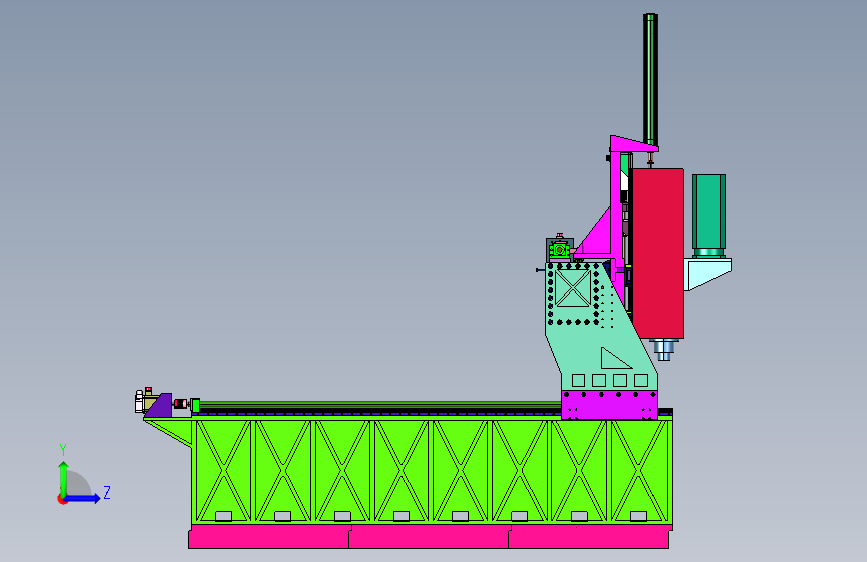The height and width of the screenshot is (562, 867).
Task: Select the red spindle head block
Action: pos(658,253)
